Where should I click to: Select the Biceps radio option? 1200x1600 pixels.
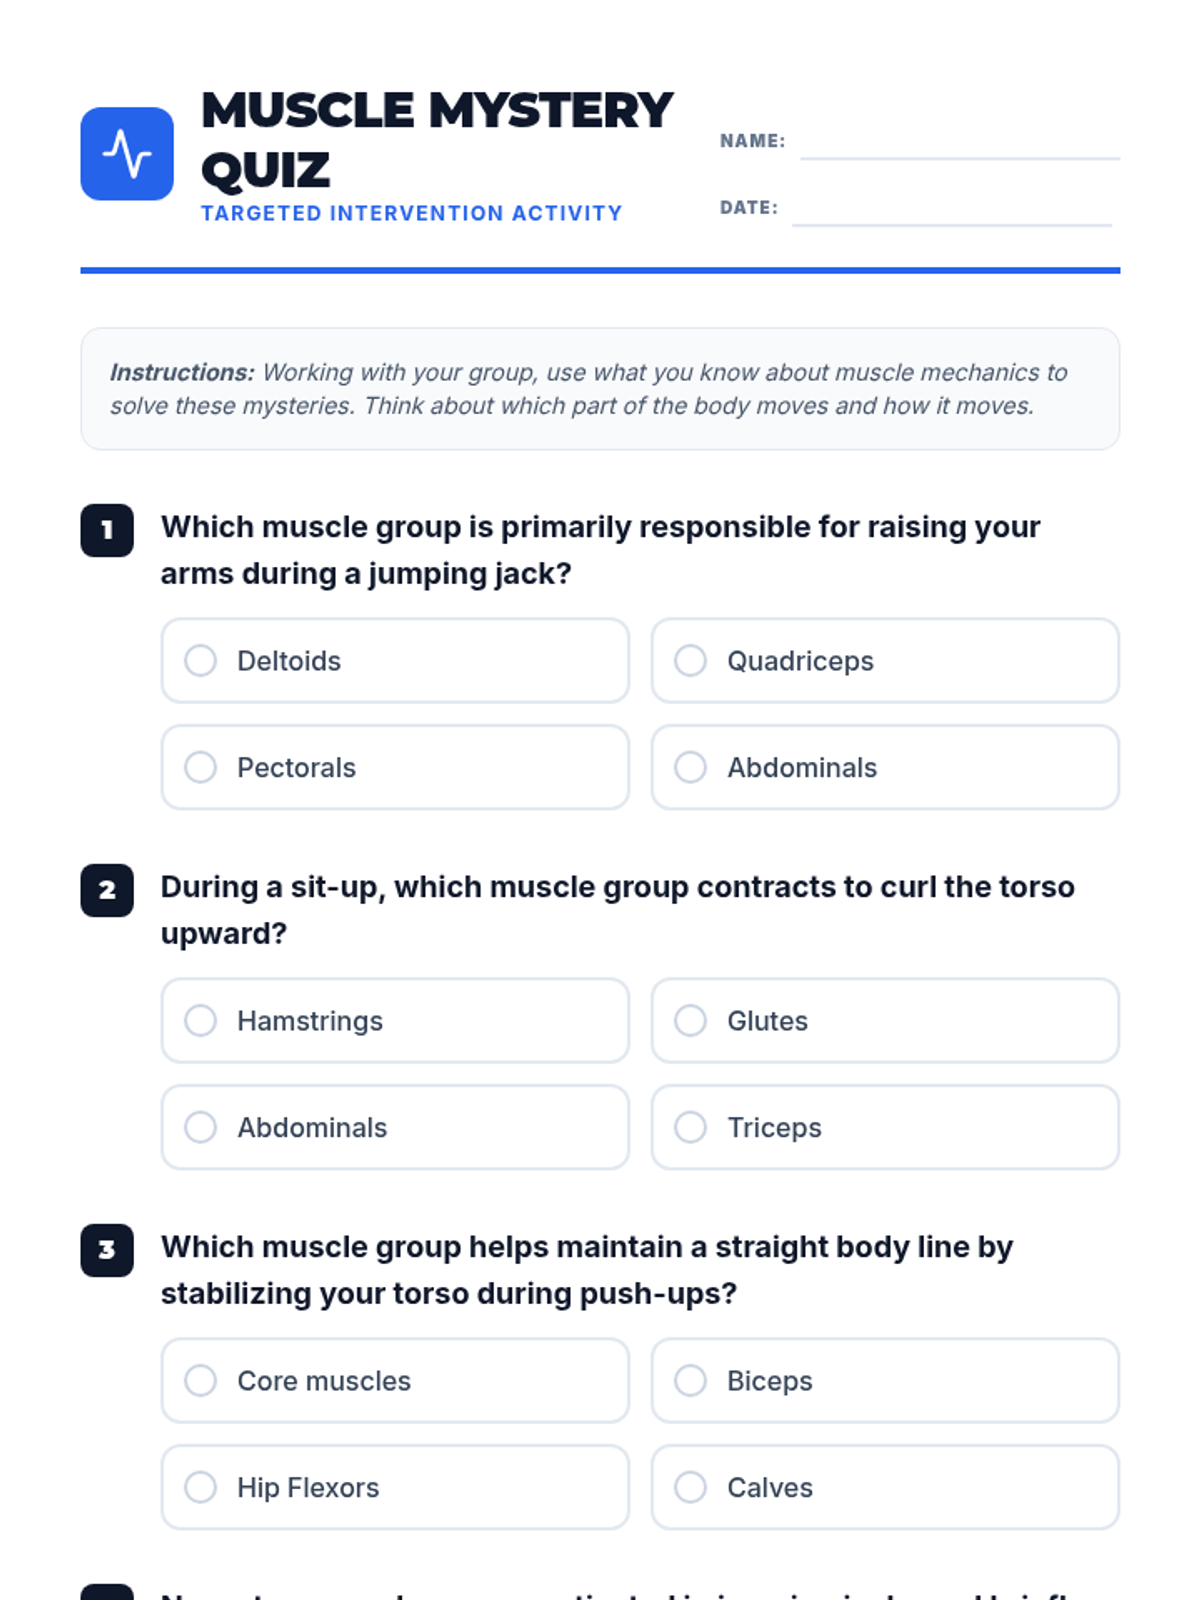coord(885,1381)
